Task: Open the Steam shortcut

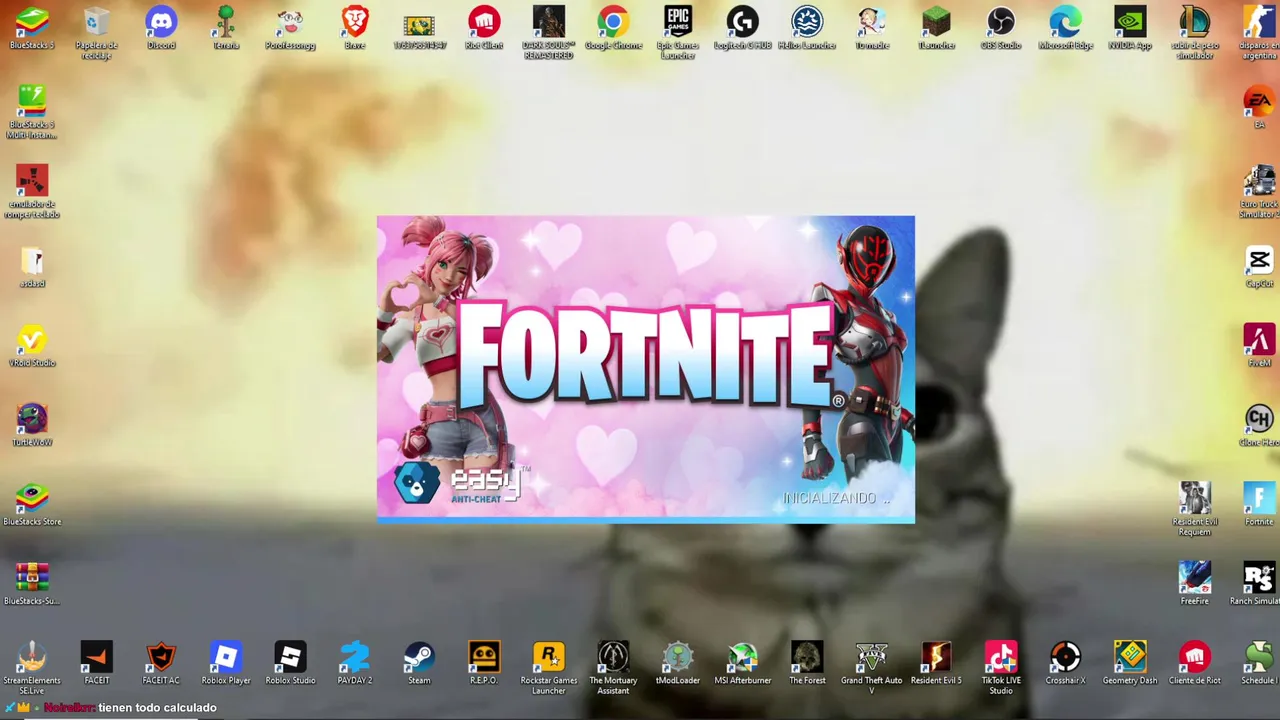Action: 419,663
